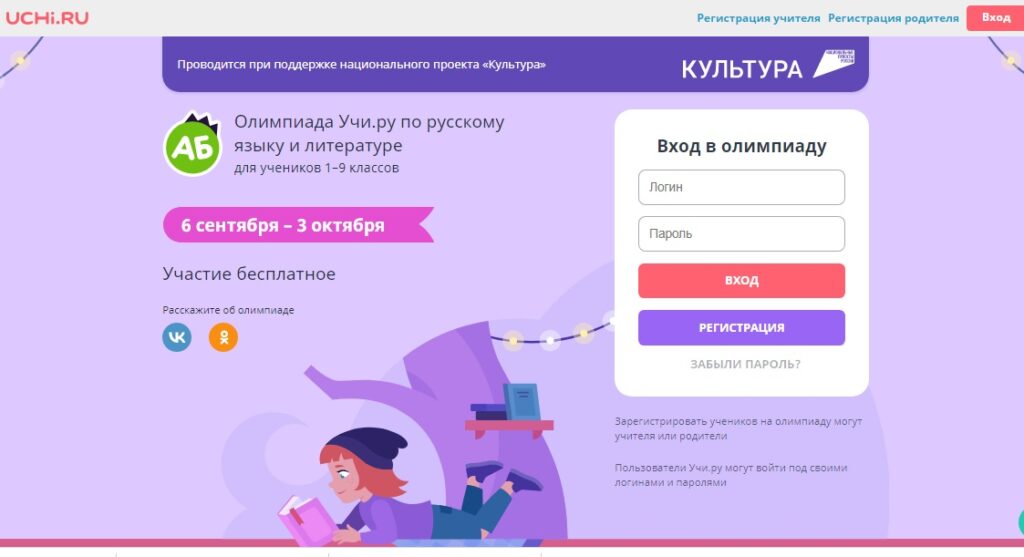Viewport: 1024px width, 557px height.
Task: Submit with the red ВХОД button
Action: 741,281
